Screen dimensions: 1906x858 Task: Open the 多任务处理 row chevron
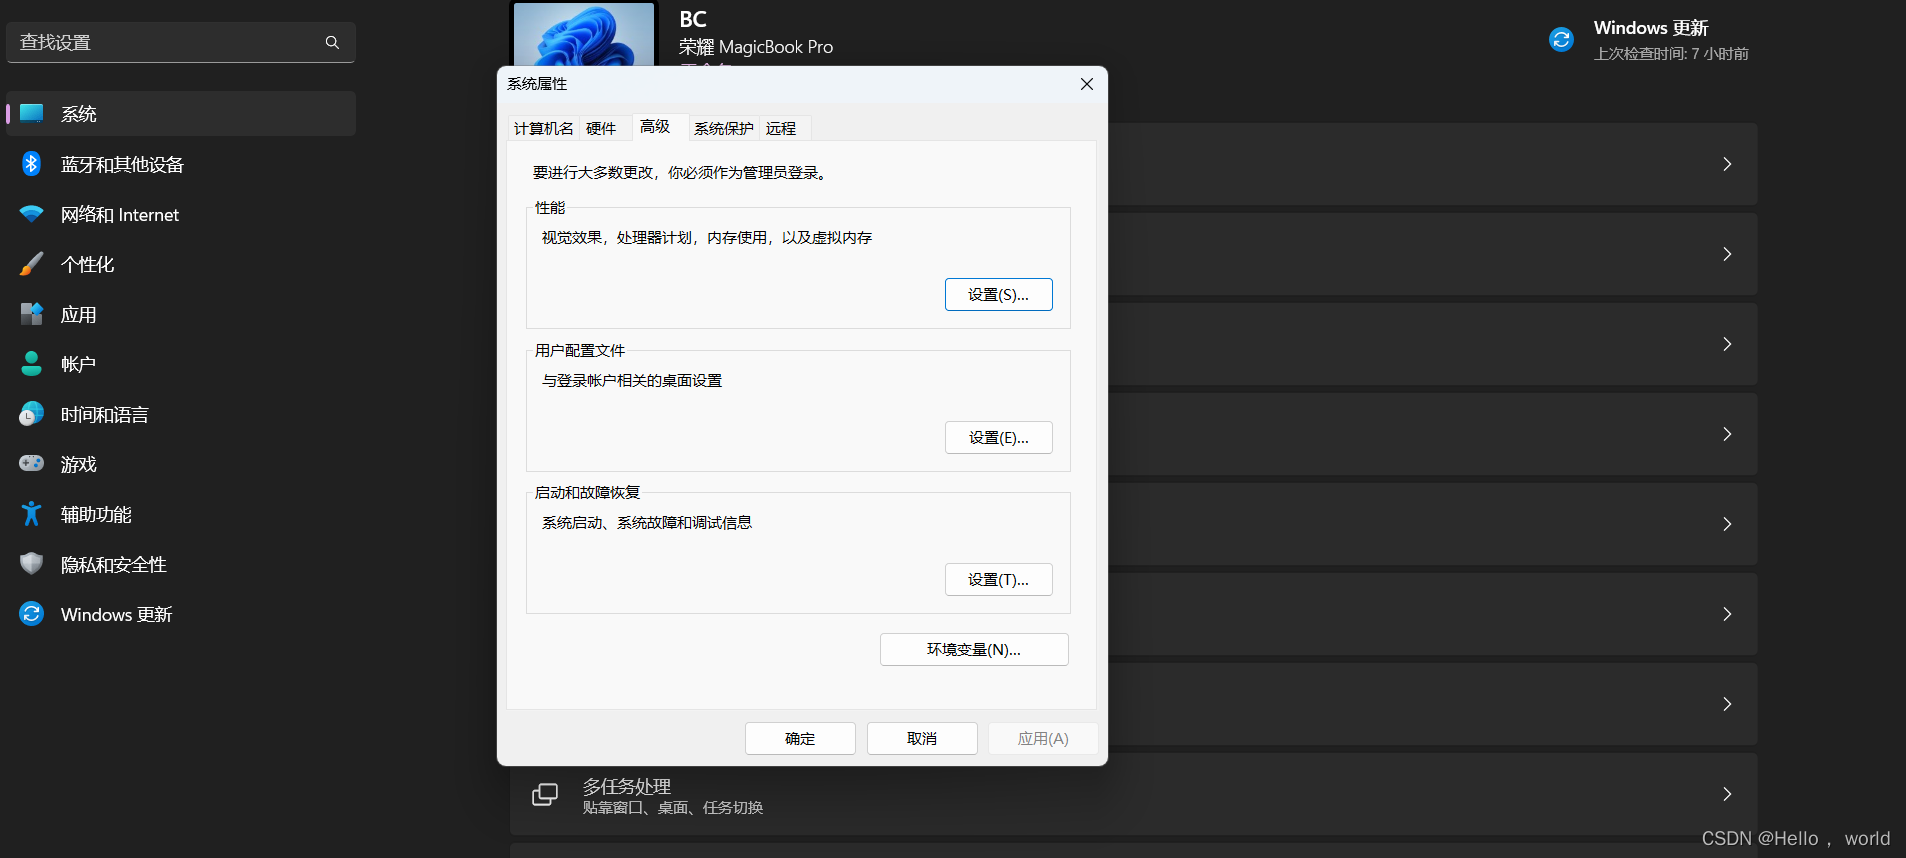(x=1727, y=794)
